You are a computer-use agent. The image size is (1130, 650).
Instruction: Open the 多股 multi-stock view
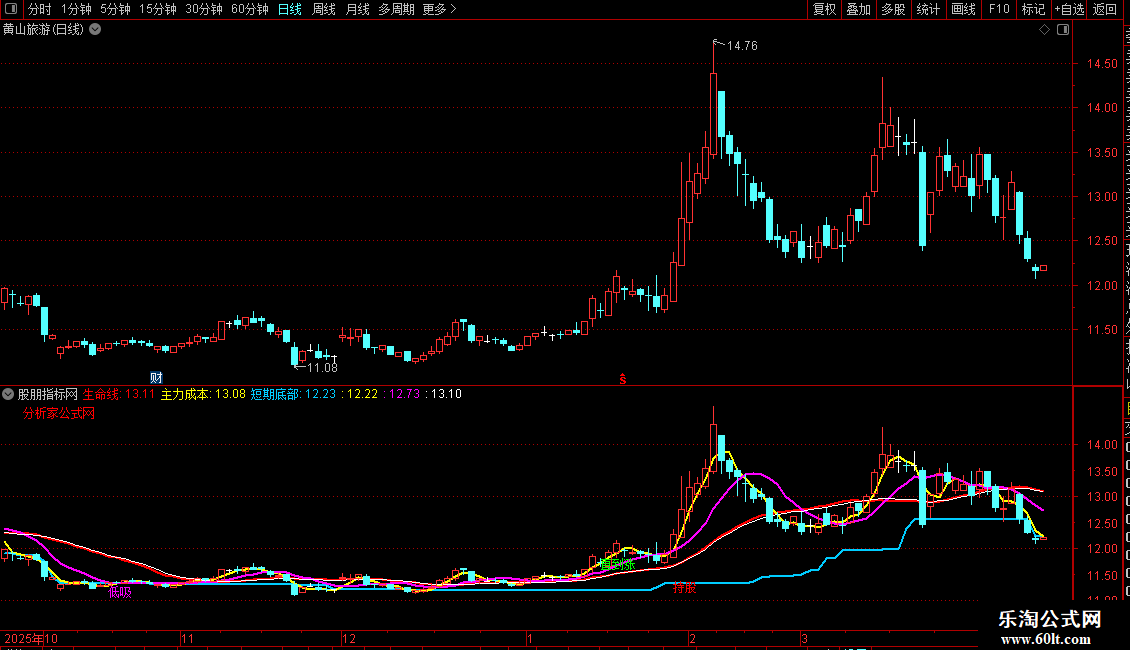pyautogui.click(x=894, y=9)
